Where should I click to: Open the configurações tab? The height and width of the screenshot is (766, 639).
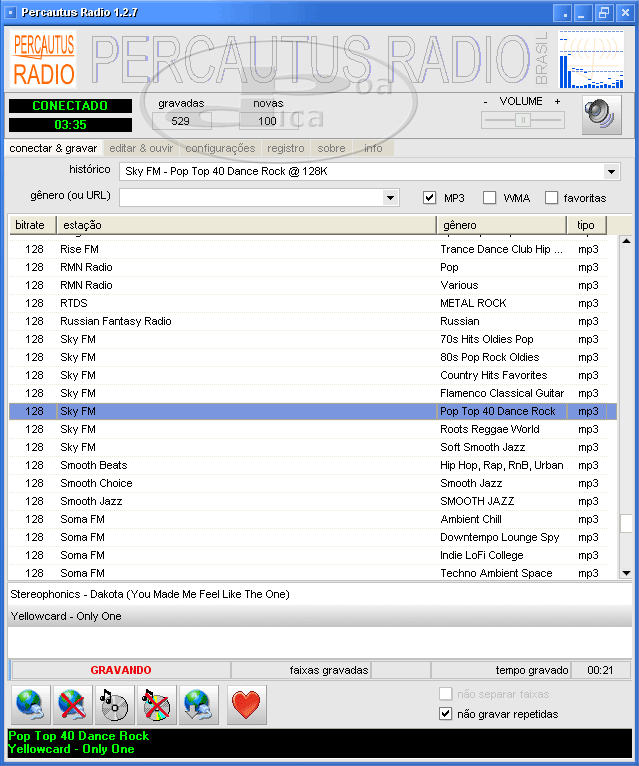click(x=220, y=148)
